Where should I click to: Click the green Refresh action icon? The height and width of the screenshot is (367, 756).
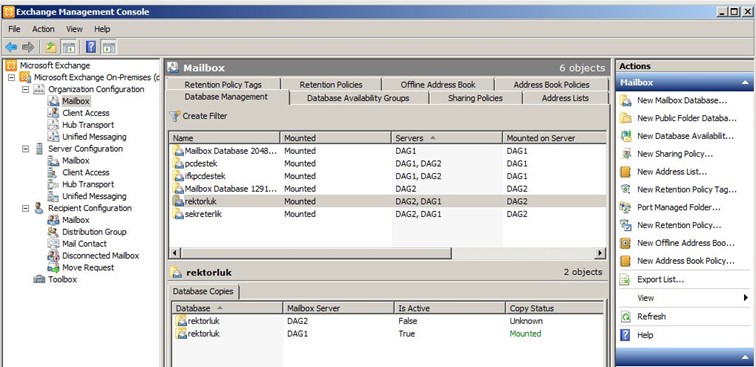(625, 316)
